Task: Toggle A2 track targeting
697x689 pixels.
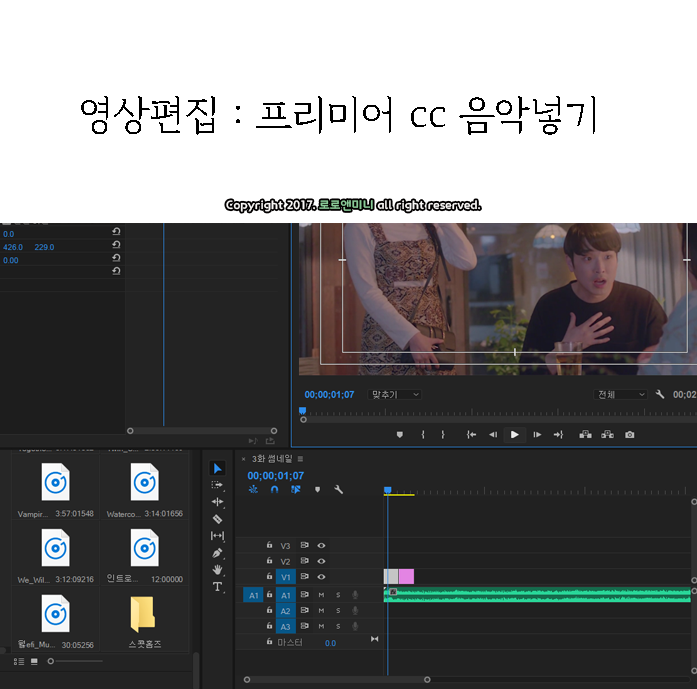Action: tap(285, 610)
